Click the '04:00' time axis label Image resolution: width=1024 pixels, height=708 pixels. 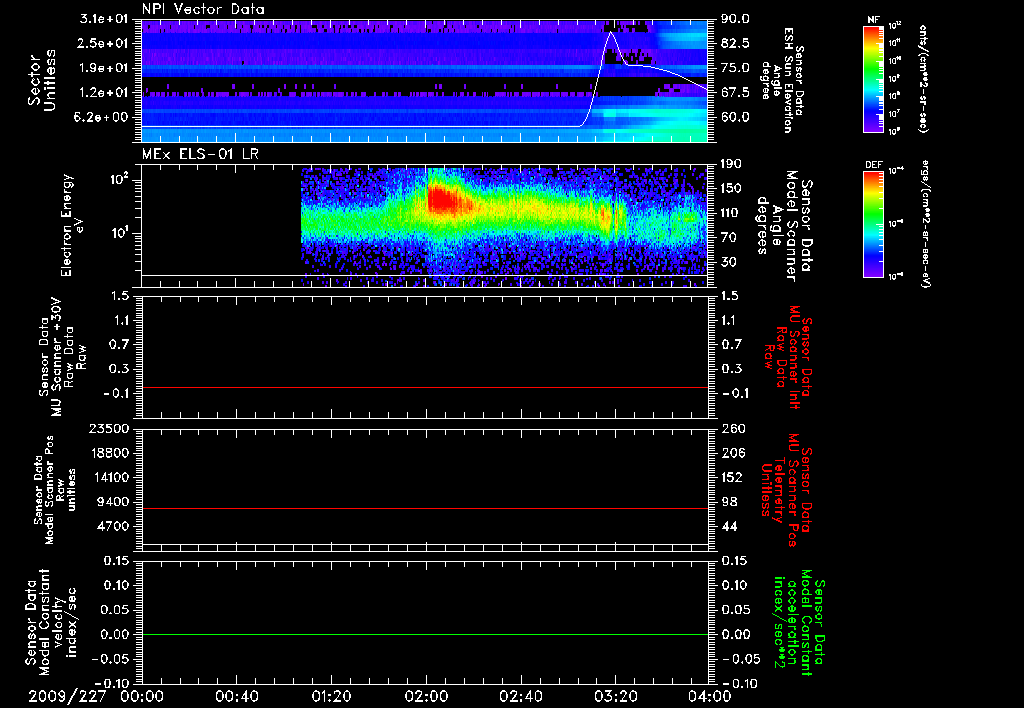(709, 696)
